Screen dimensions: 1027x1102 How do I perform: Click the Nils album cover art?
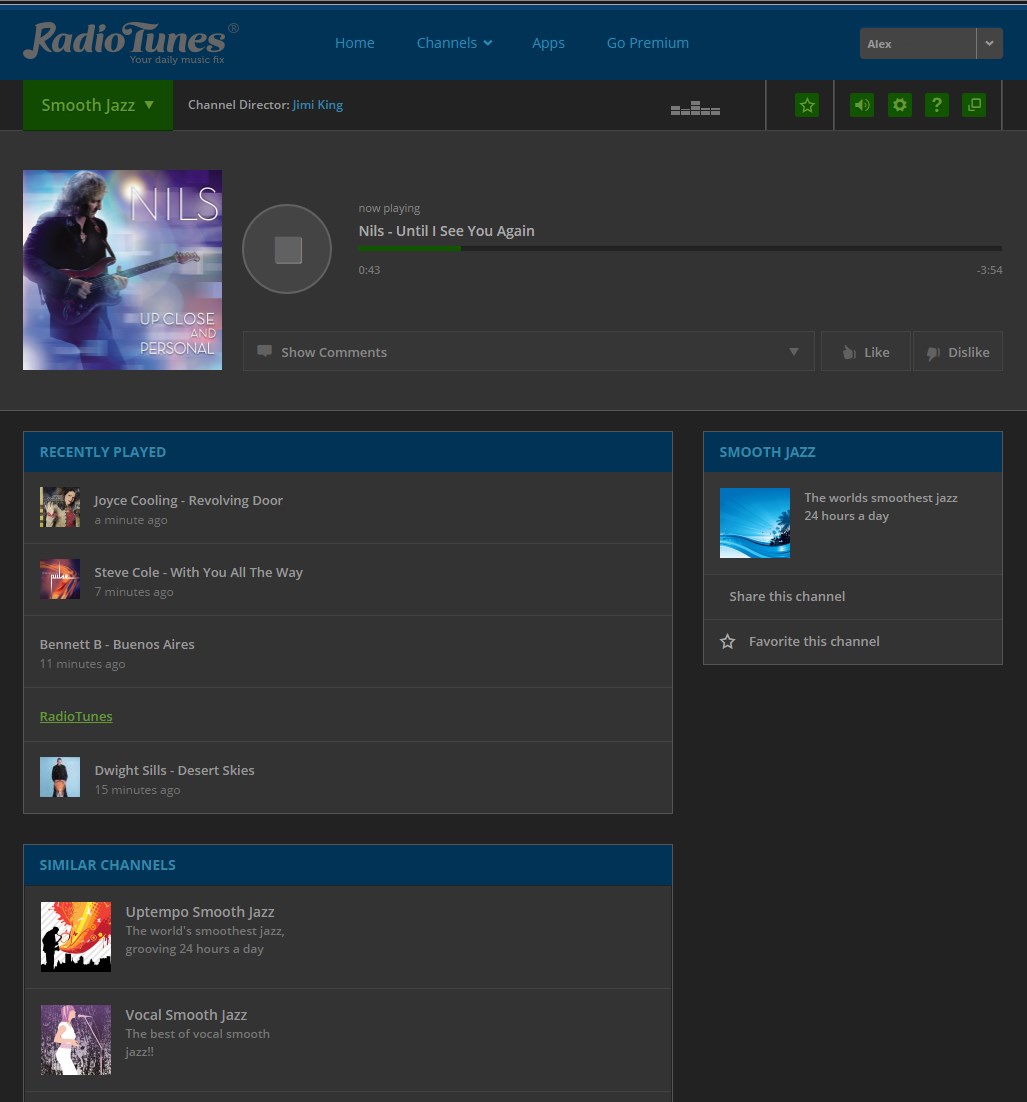(x=122, y=270)
